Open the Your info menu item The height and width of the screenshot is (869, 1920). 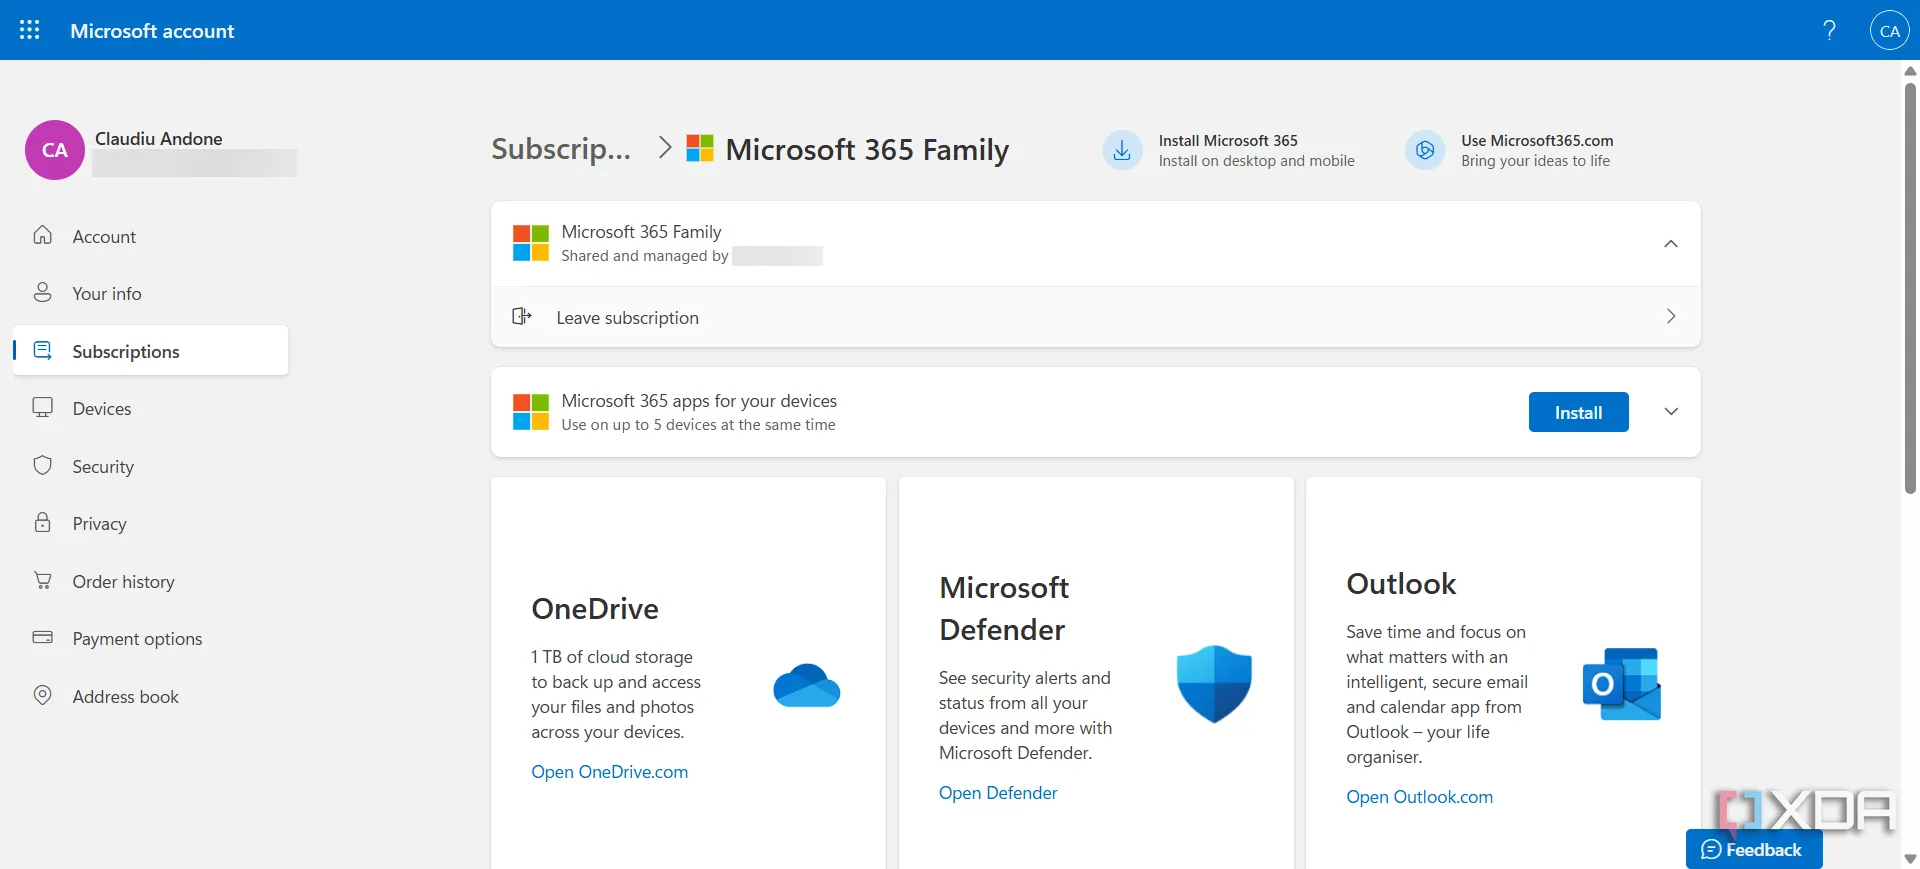tap(150, 293)
